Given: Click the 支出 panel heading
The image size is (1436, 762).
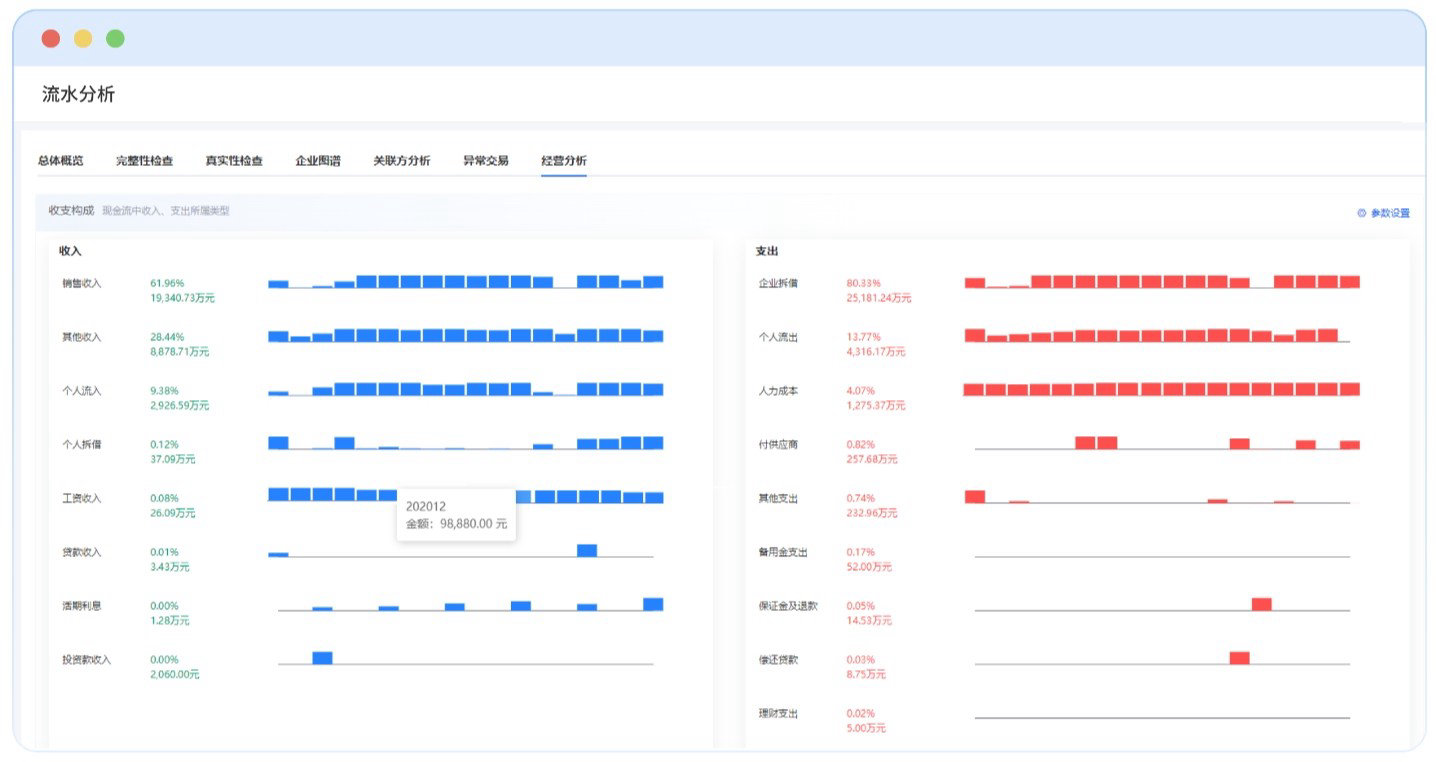Looking at the screenshot, I should pos(767,251).
